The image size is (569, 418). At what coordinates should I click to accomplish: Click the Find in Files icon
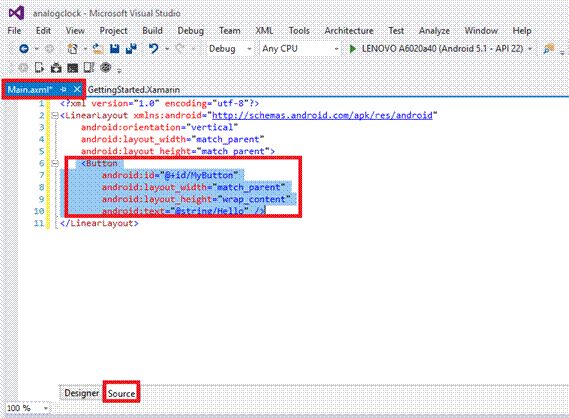[x=549, y=49]
